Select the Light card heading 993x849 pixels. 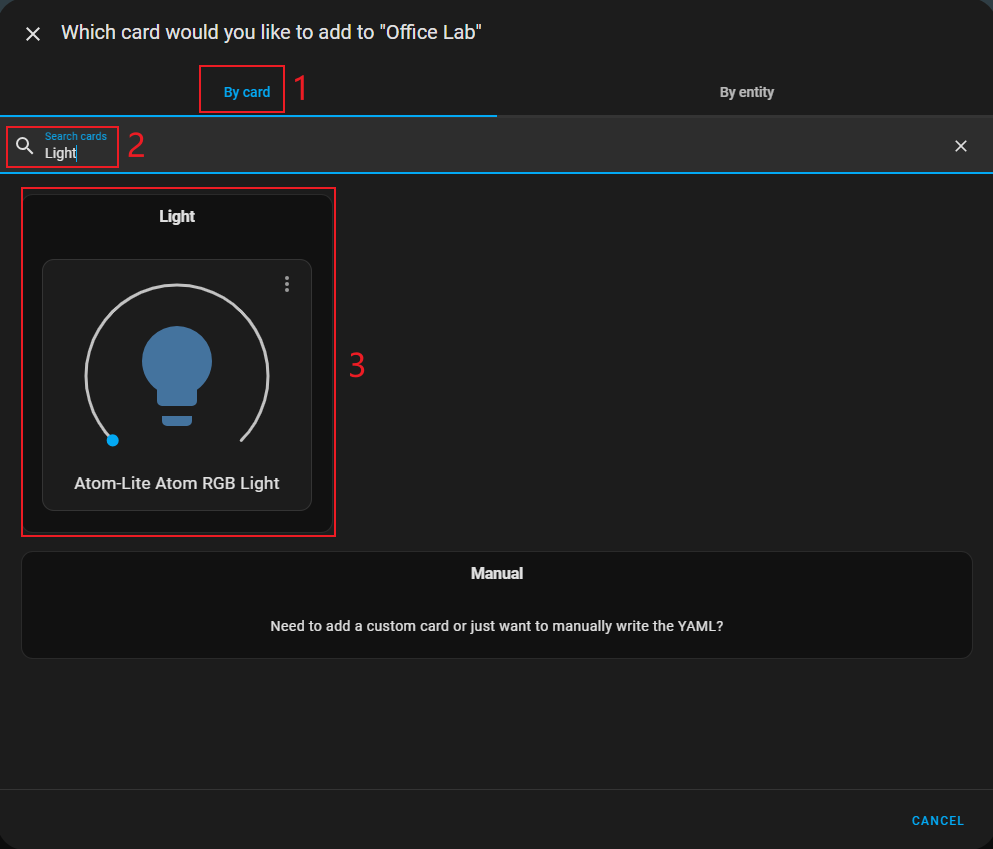[177, 217]
